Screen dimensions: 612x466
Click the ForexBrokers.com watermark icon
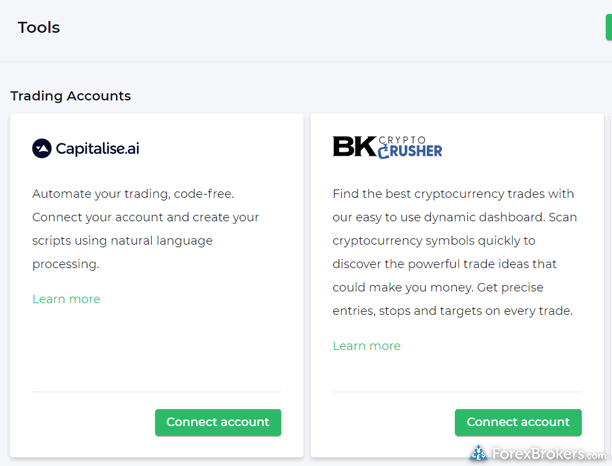479,453
